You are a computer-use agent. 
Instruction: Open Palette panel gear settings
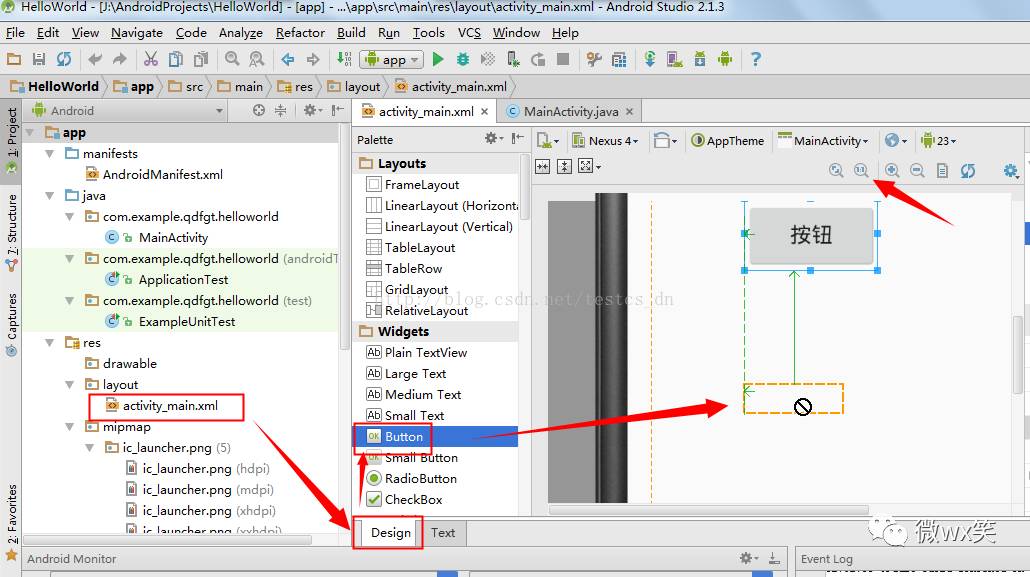[x=493, y=139]
